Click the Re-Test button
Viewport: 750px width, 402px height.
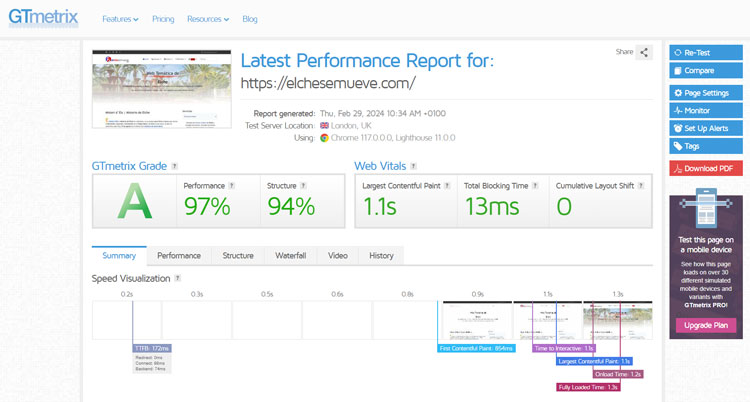(x=706, y=53)
